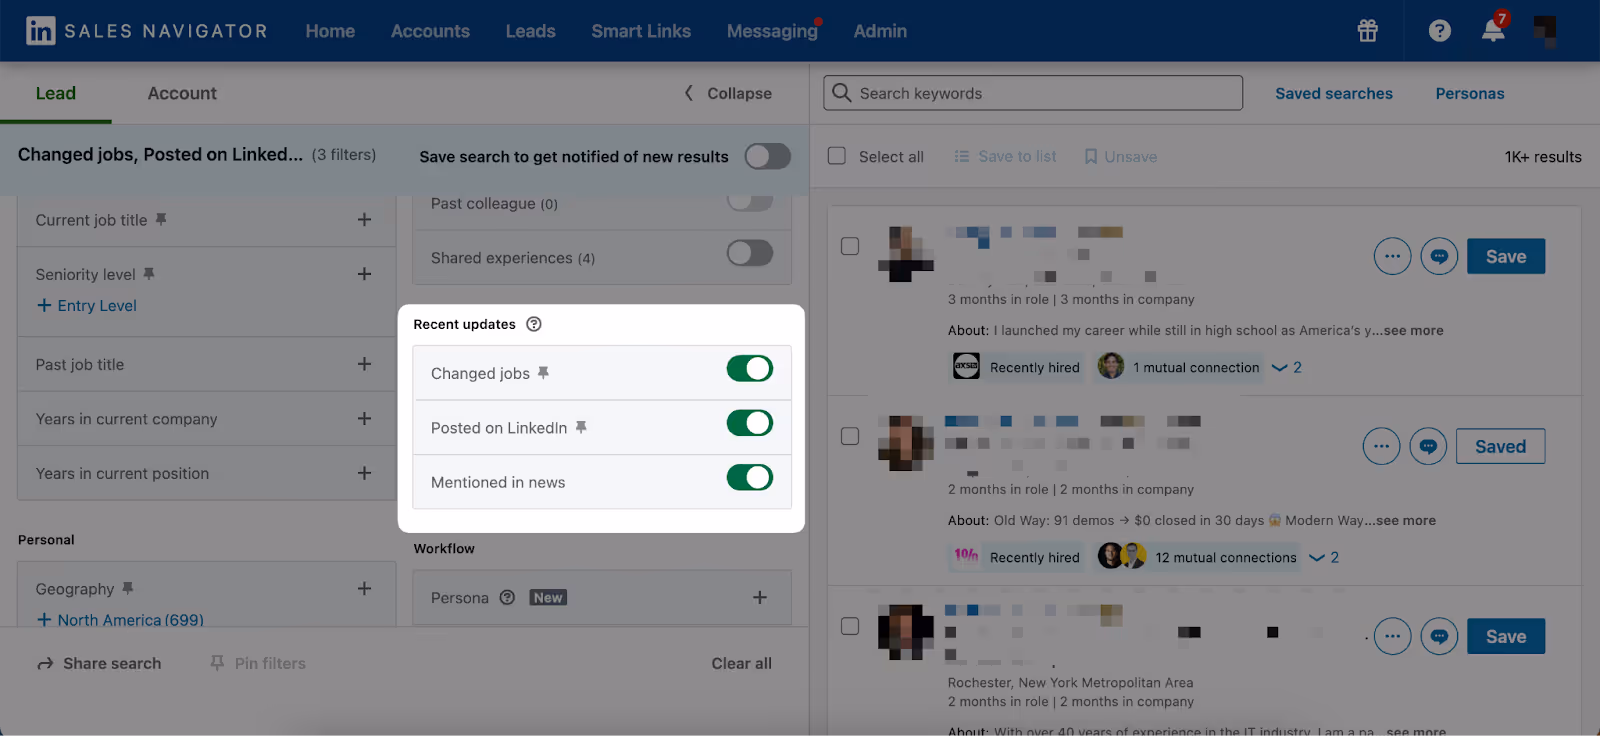Turn off the Posted on LinkedIn toggle
Screen dimensions: 1600x736
[750, 424]
